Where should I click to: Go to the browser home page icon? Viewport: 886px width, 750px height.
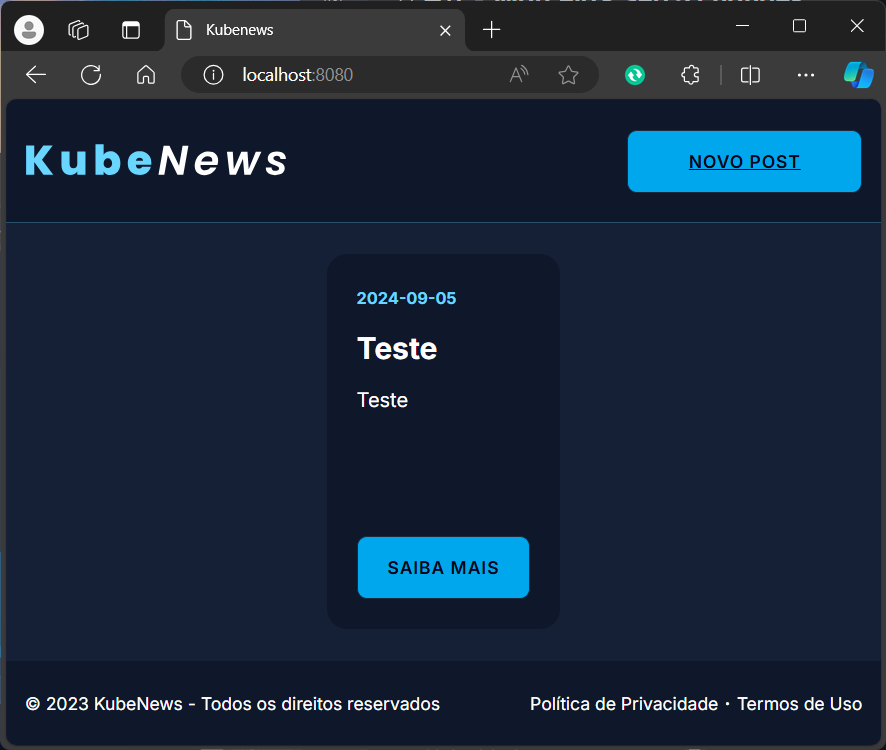click(x=146, y=75)
